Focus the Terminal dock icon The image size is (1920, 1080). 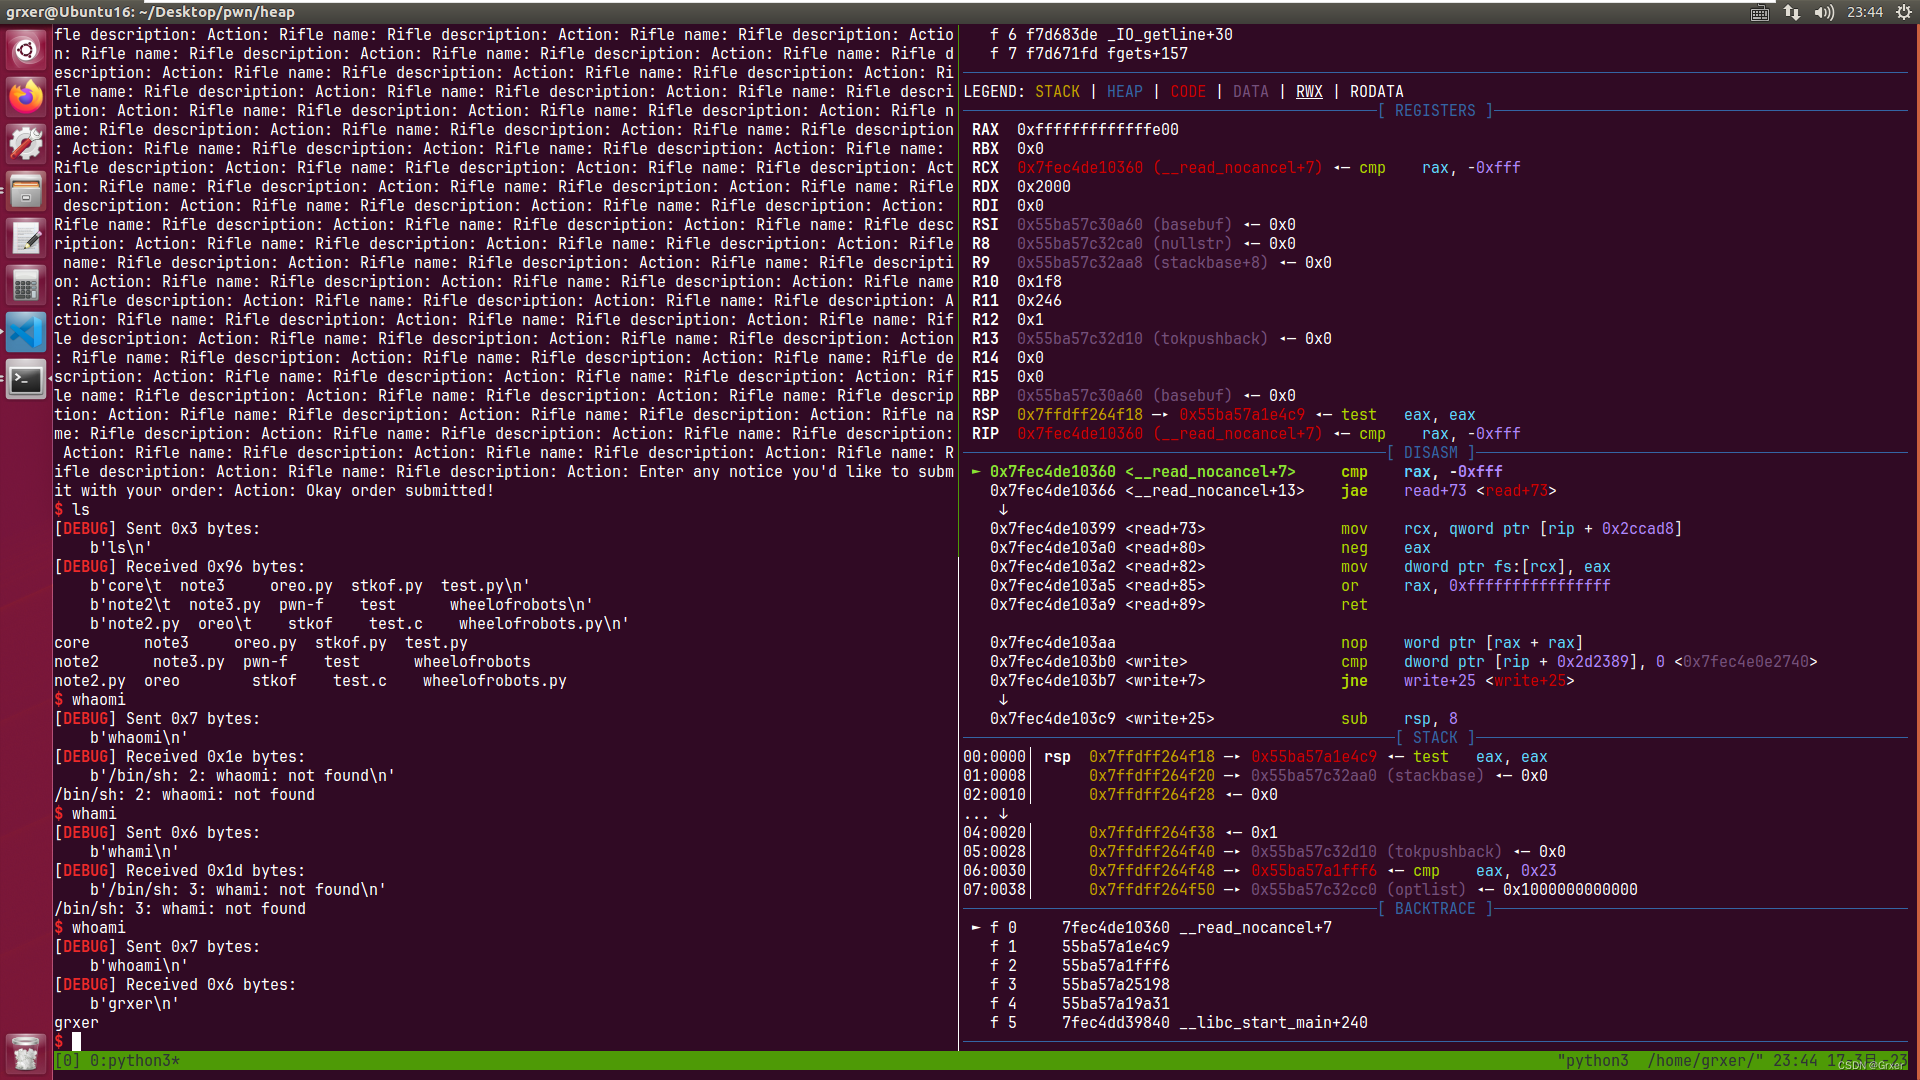26,380
